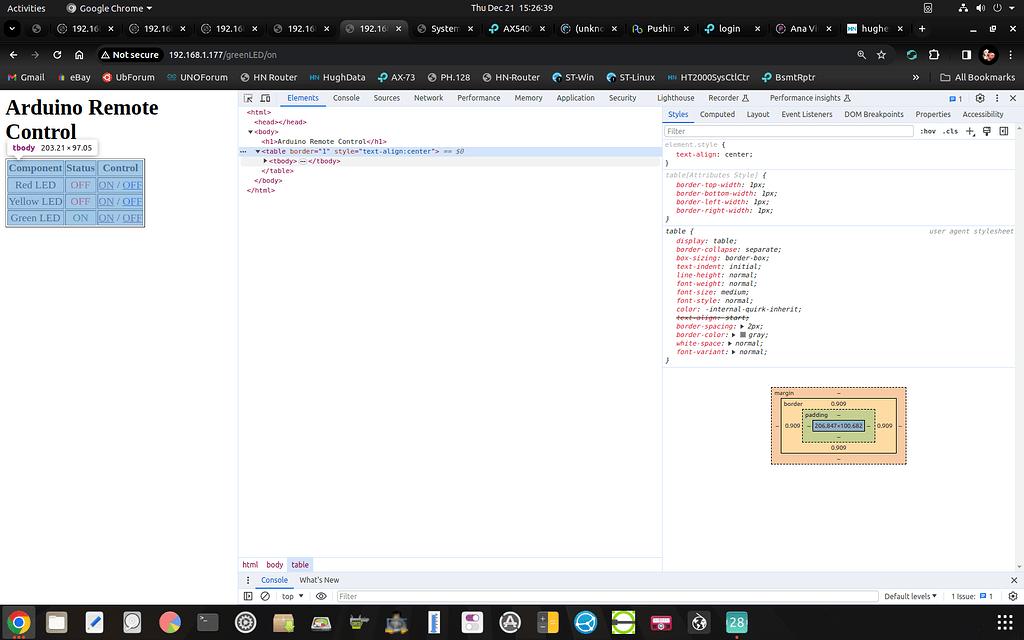1024x640 pixels.
Task: Open the DevTools three-dot customize menu
Action: [x=997, y=98]
